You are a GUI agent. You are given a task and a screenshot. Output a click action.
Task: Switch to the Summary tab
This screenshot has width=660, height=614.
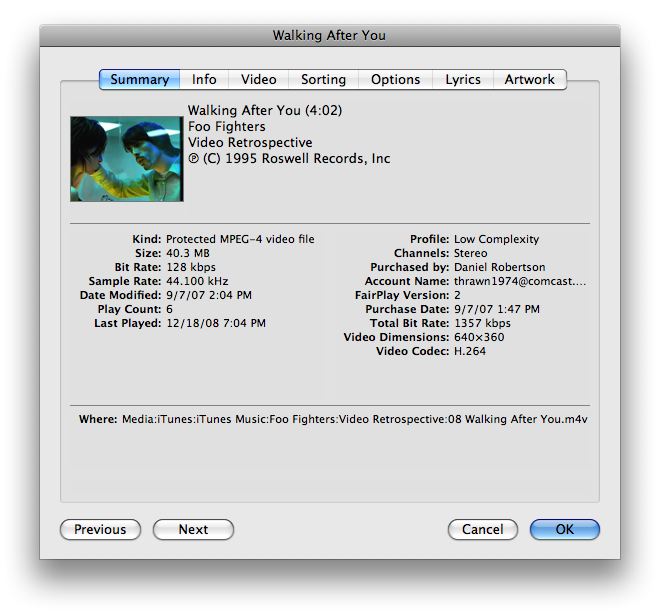click(139, 80)
